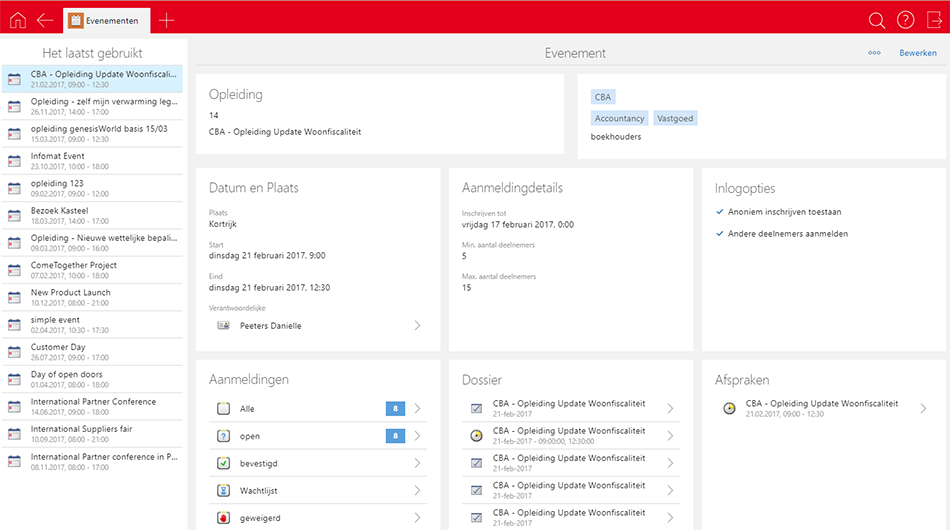Expand the open registrations chevron
This screenshot has width=950, height=530.
417,436
